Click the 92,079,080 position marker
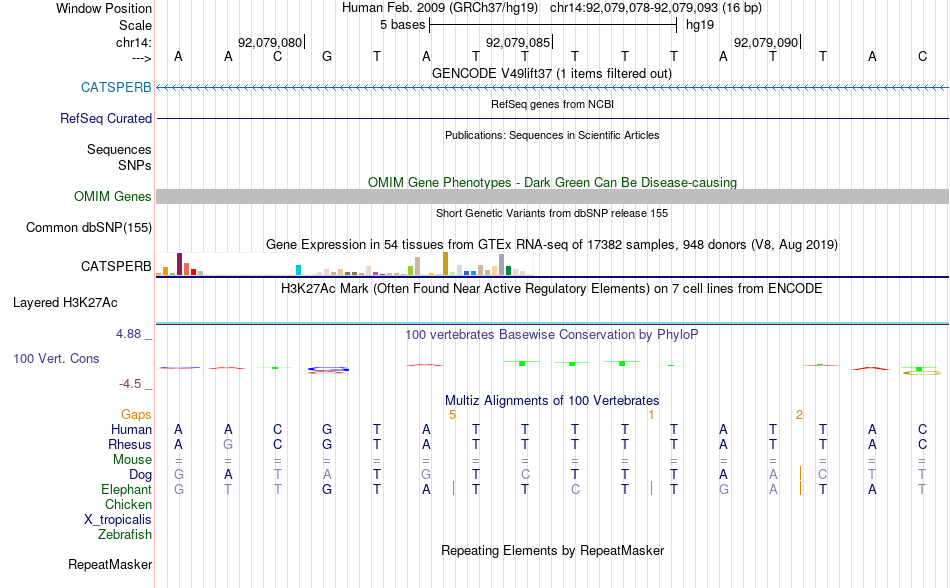The width and height of the screenshot is (950, 588). (x=270, y=43)
